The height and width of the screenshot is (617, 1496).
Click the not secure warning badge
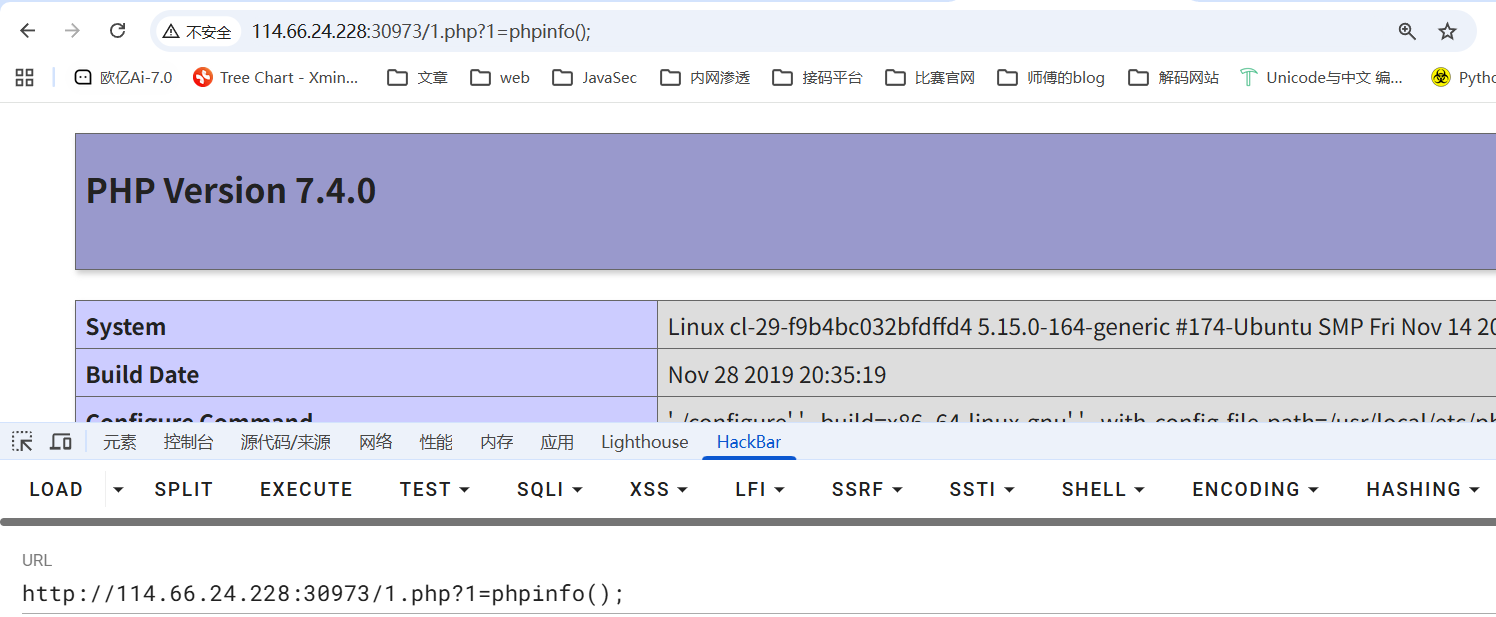coord(198,32)
